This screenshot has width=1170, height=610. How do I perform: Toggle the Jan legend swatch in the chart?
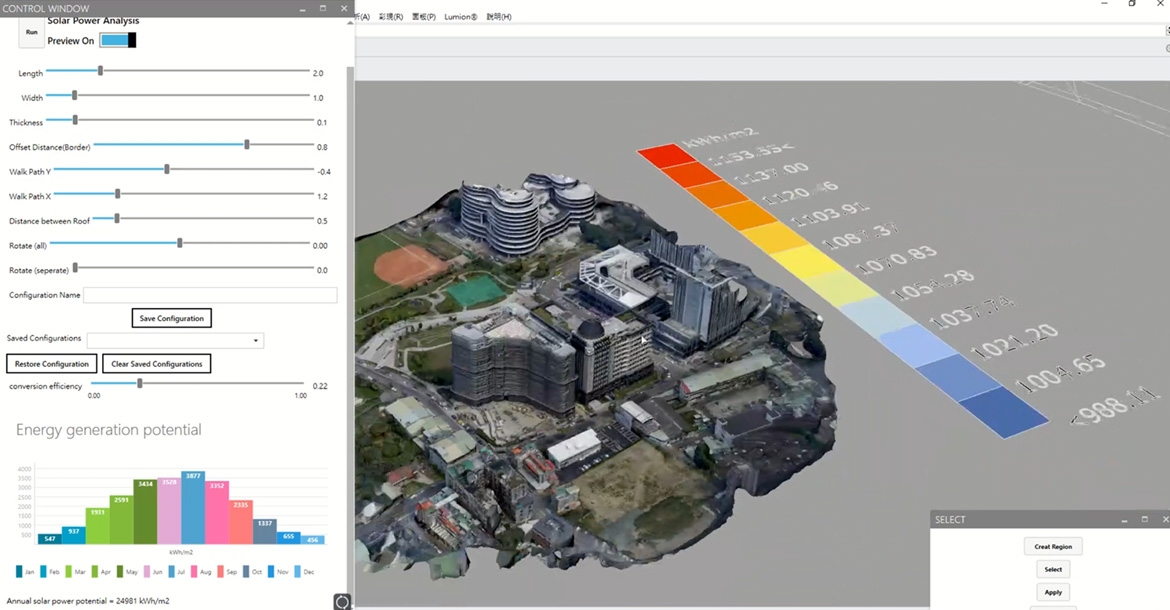(19, 572)
